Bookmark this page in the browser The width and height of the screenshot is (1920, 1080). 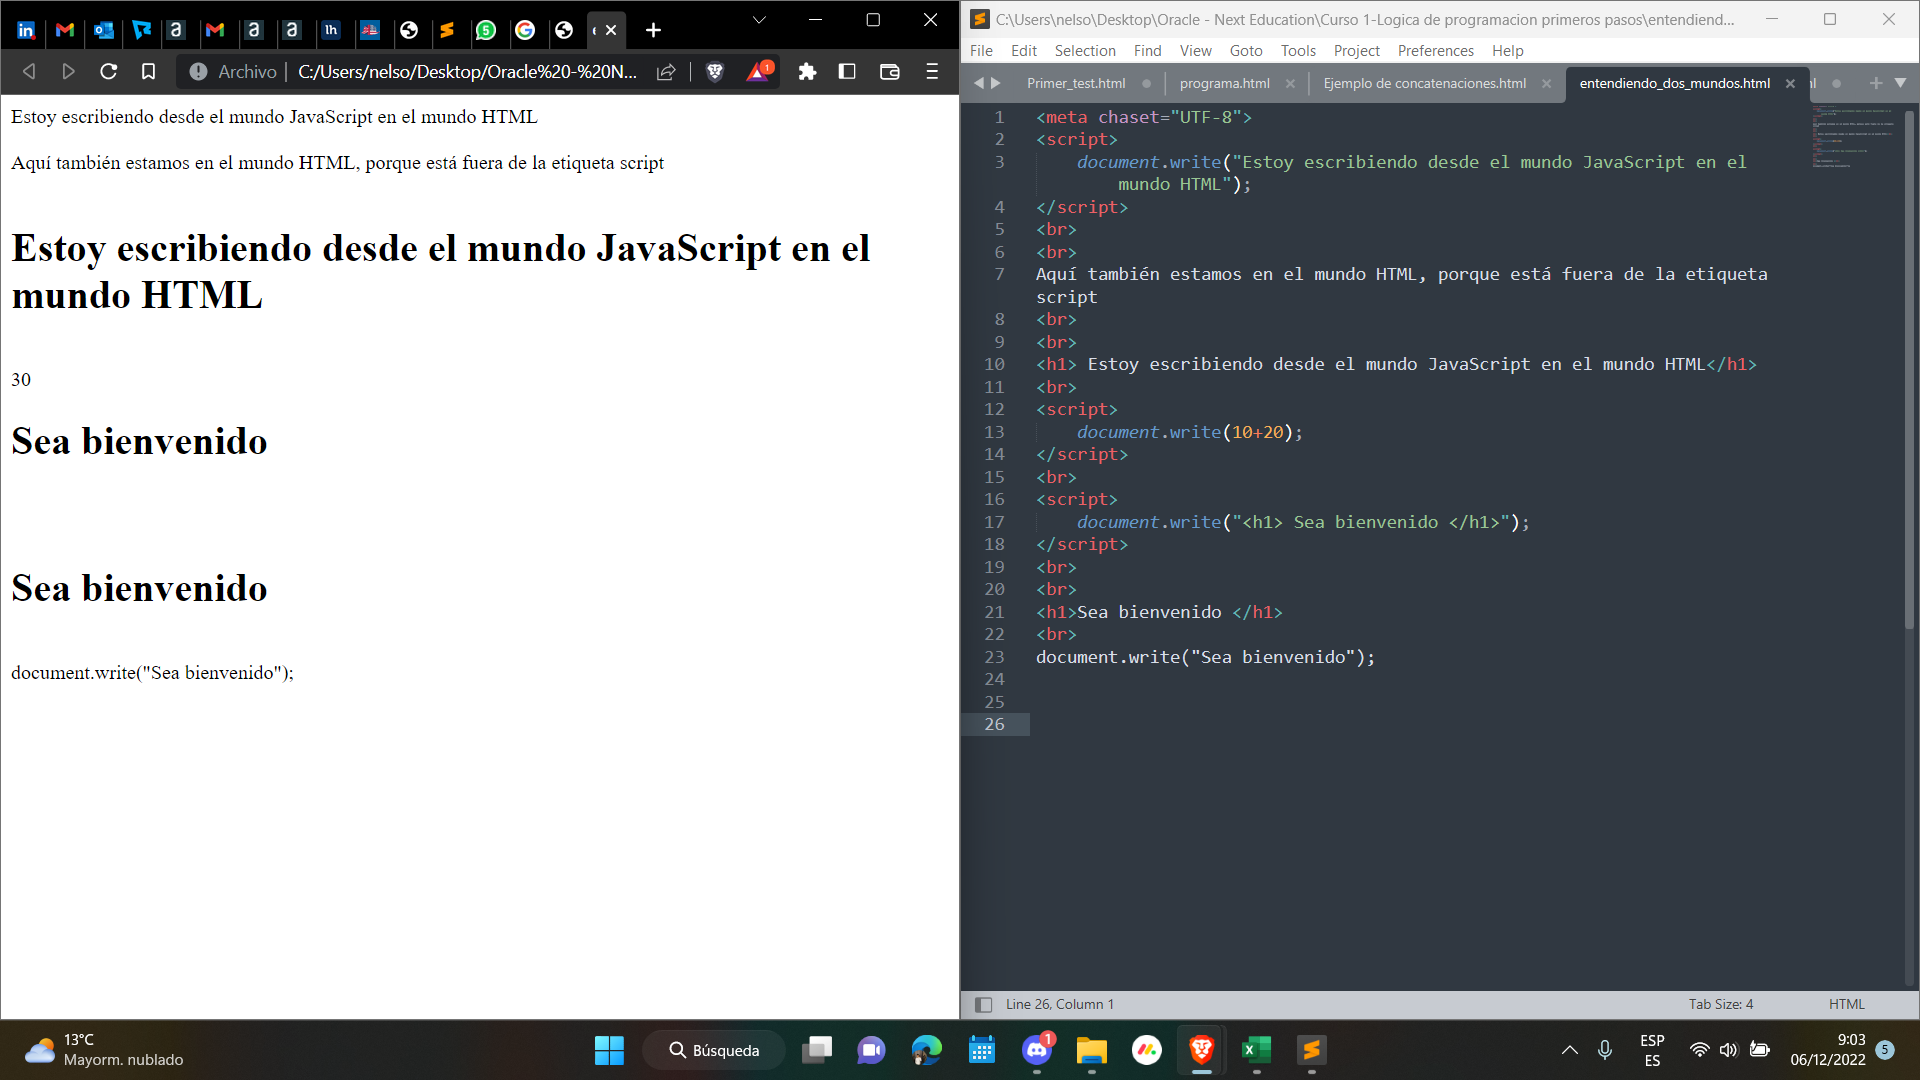[148, 71]
